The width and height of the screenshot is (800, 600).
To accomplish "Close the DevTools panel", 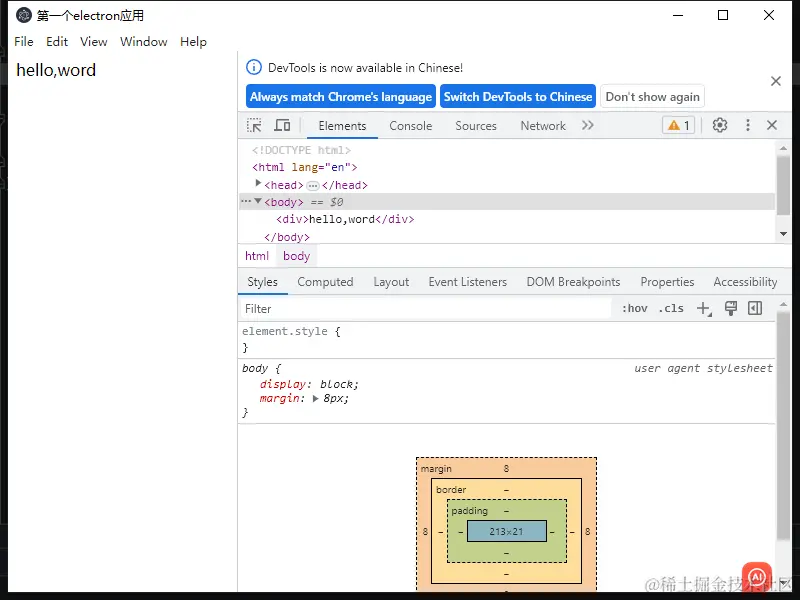I will pyautogui.click(x=772, y=125).
